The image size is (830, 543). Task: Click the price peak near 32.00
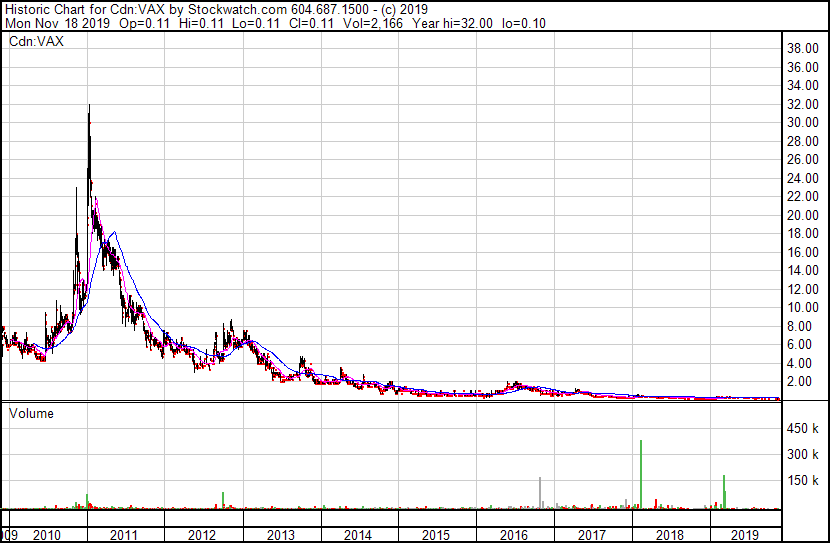(x=90, y=106)
